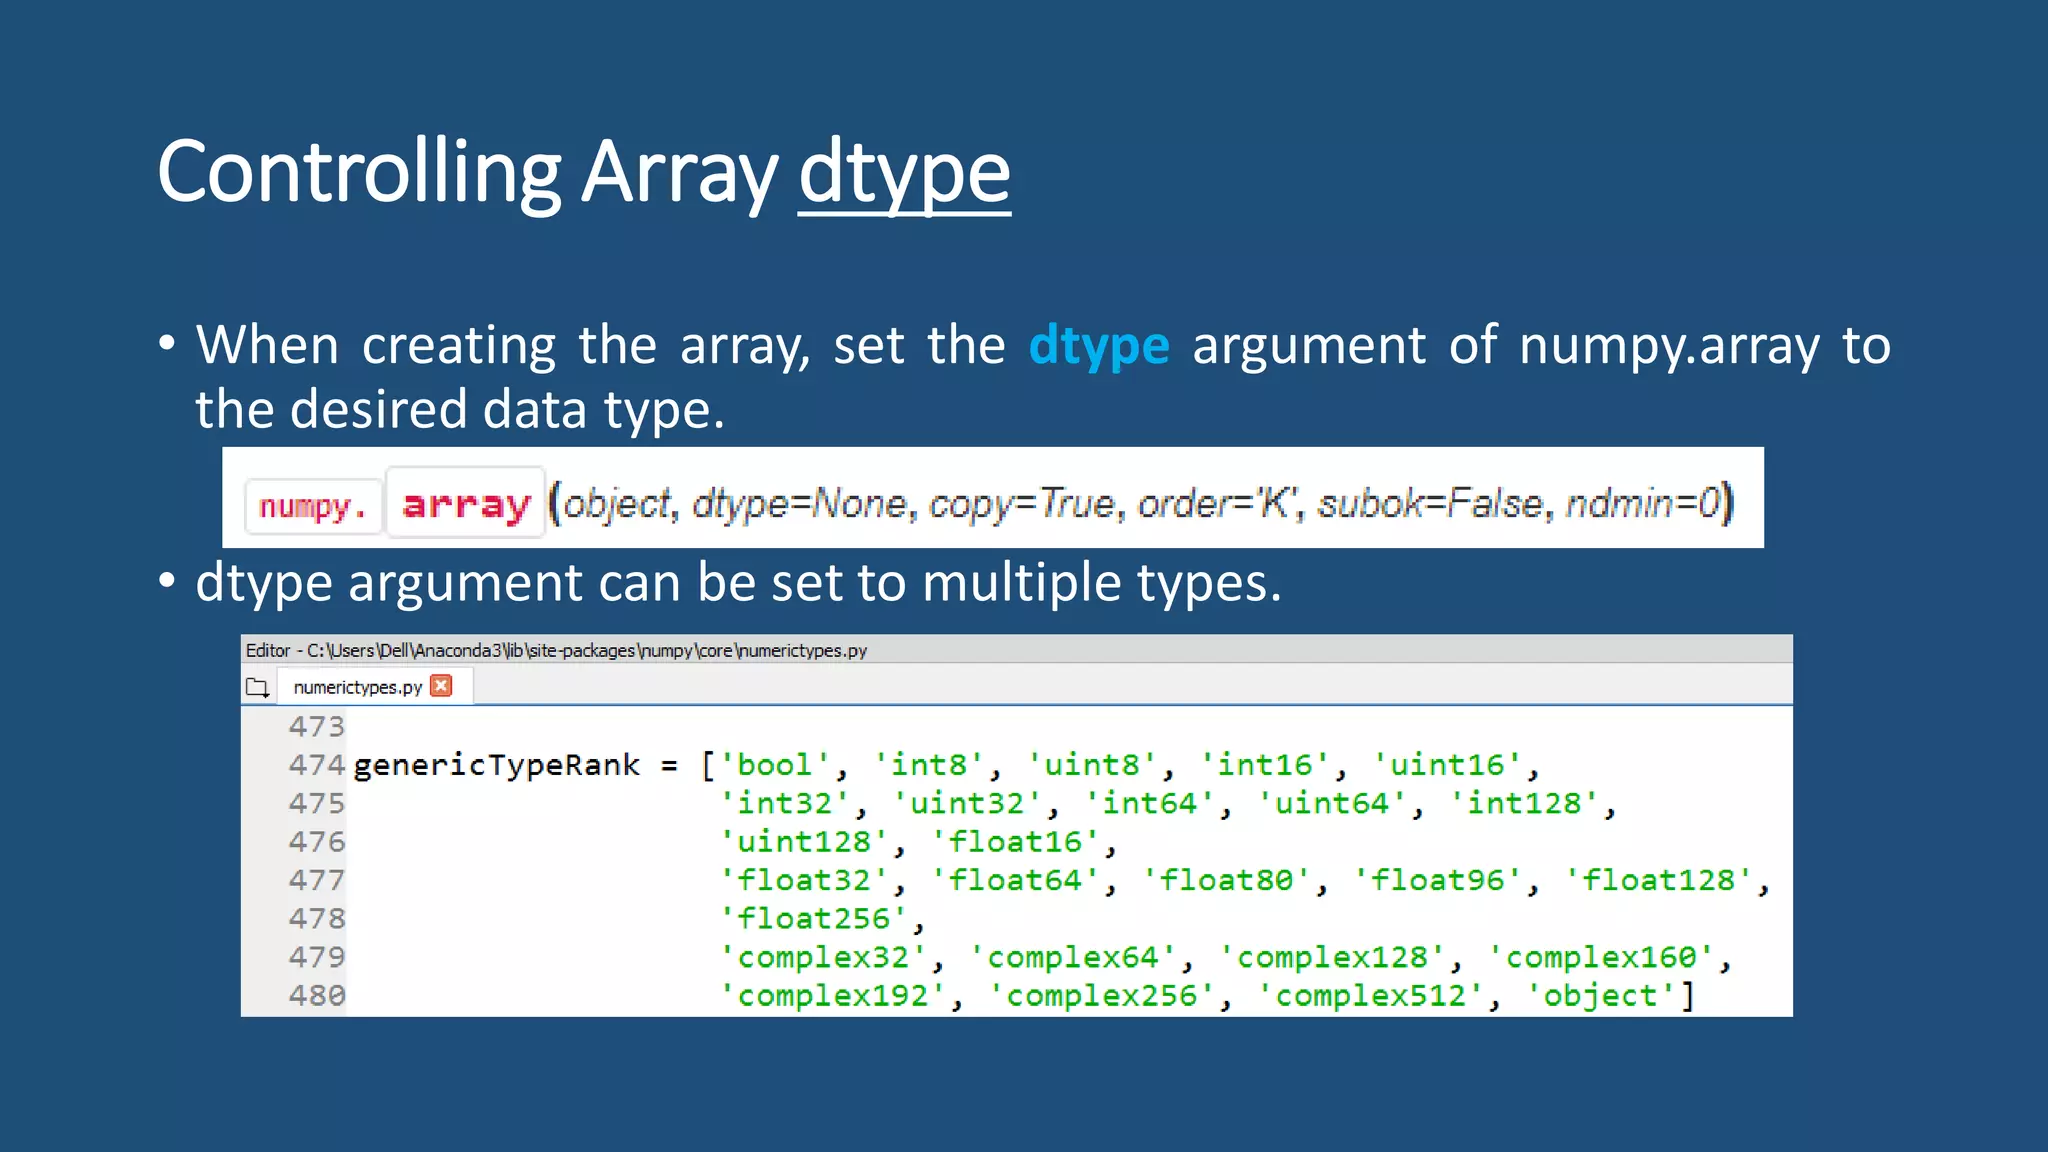Click the 'int32' string in code
The height and width of the screenshot is (1152, 2048).
click(785, 803)
